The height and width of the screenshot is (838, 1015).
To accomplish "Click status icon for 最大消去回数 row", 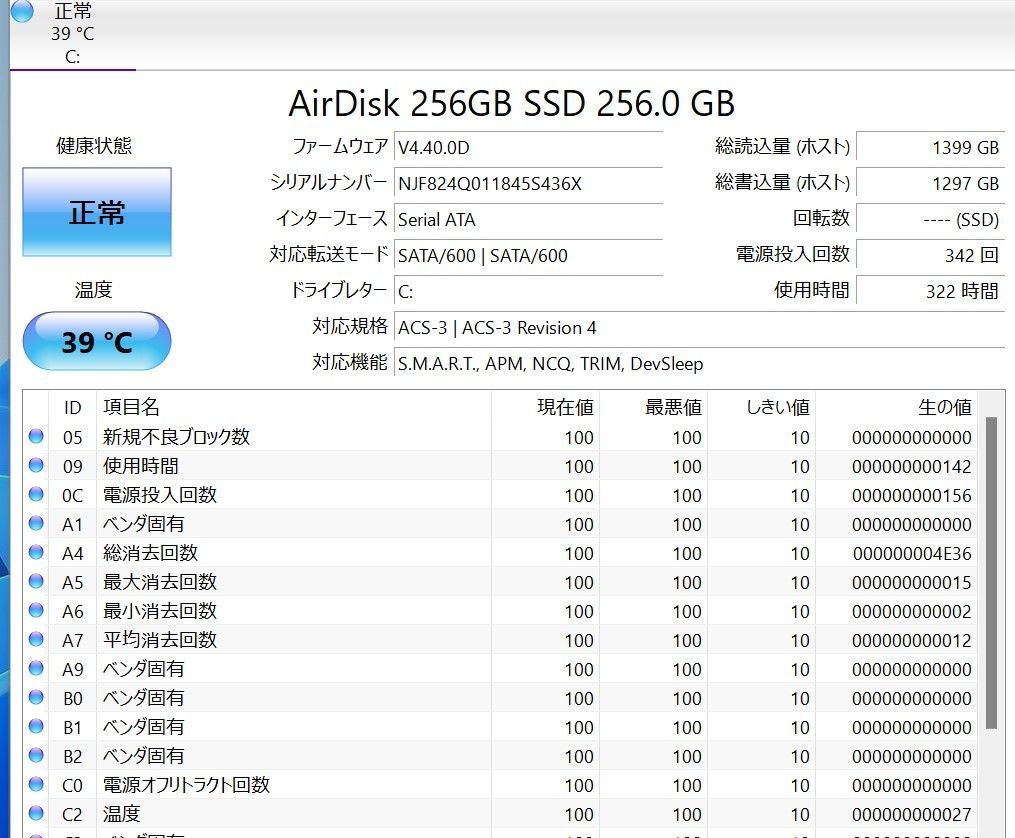I will pyautogui.click(x=37, y=581).
